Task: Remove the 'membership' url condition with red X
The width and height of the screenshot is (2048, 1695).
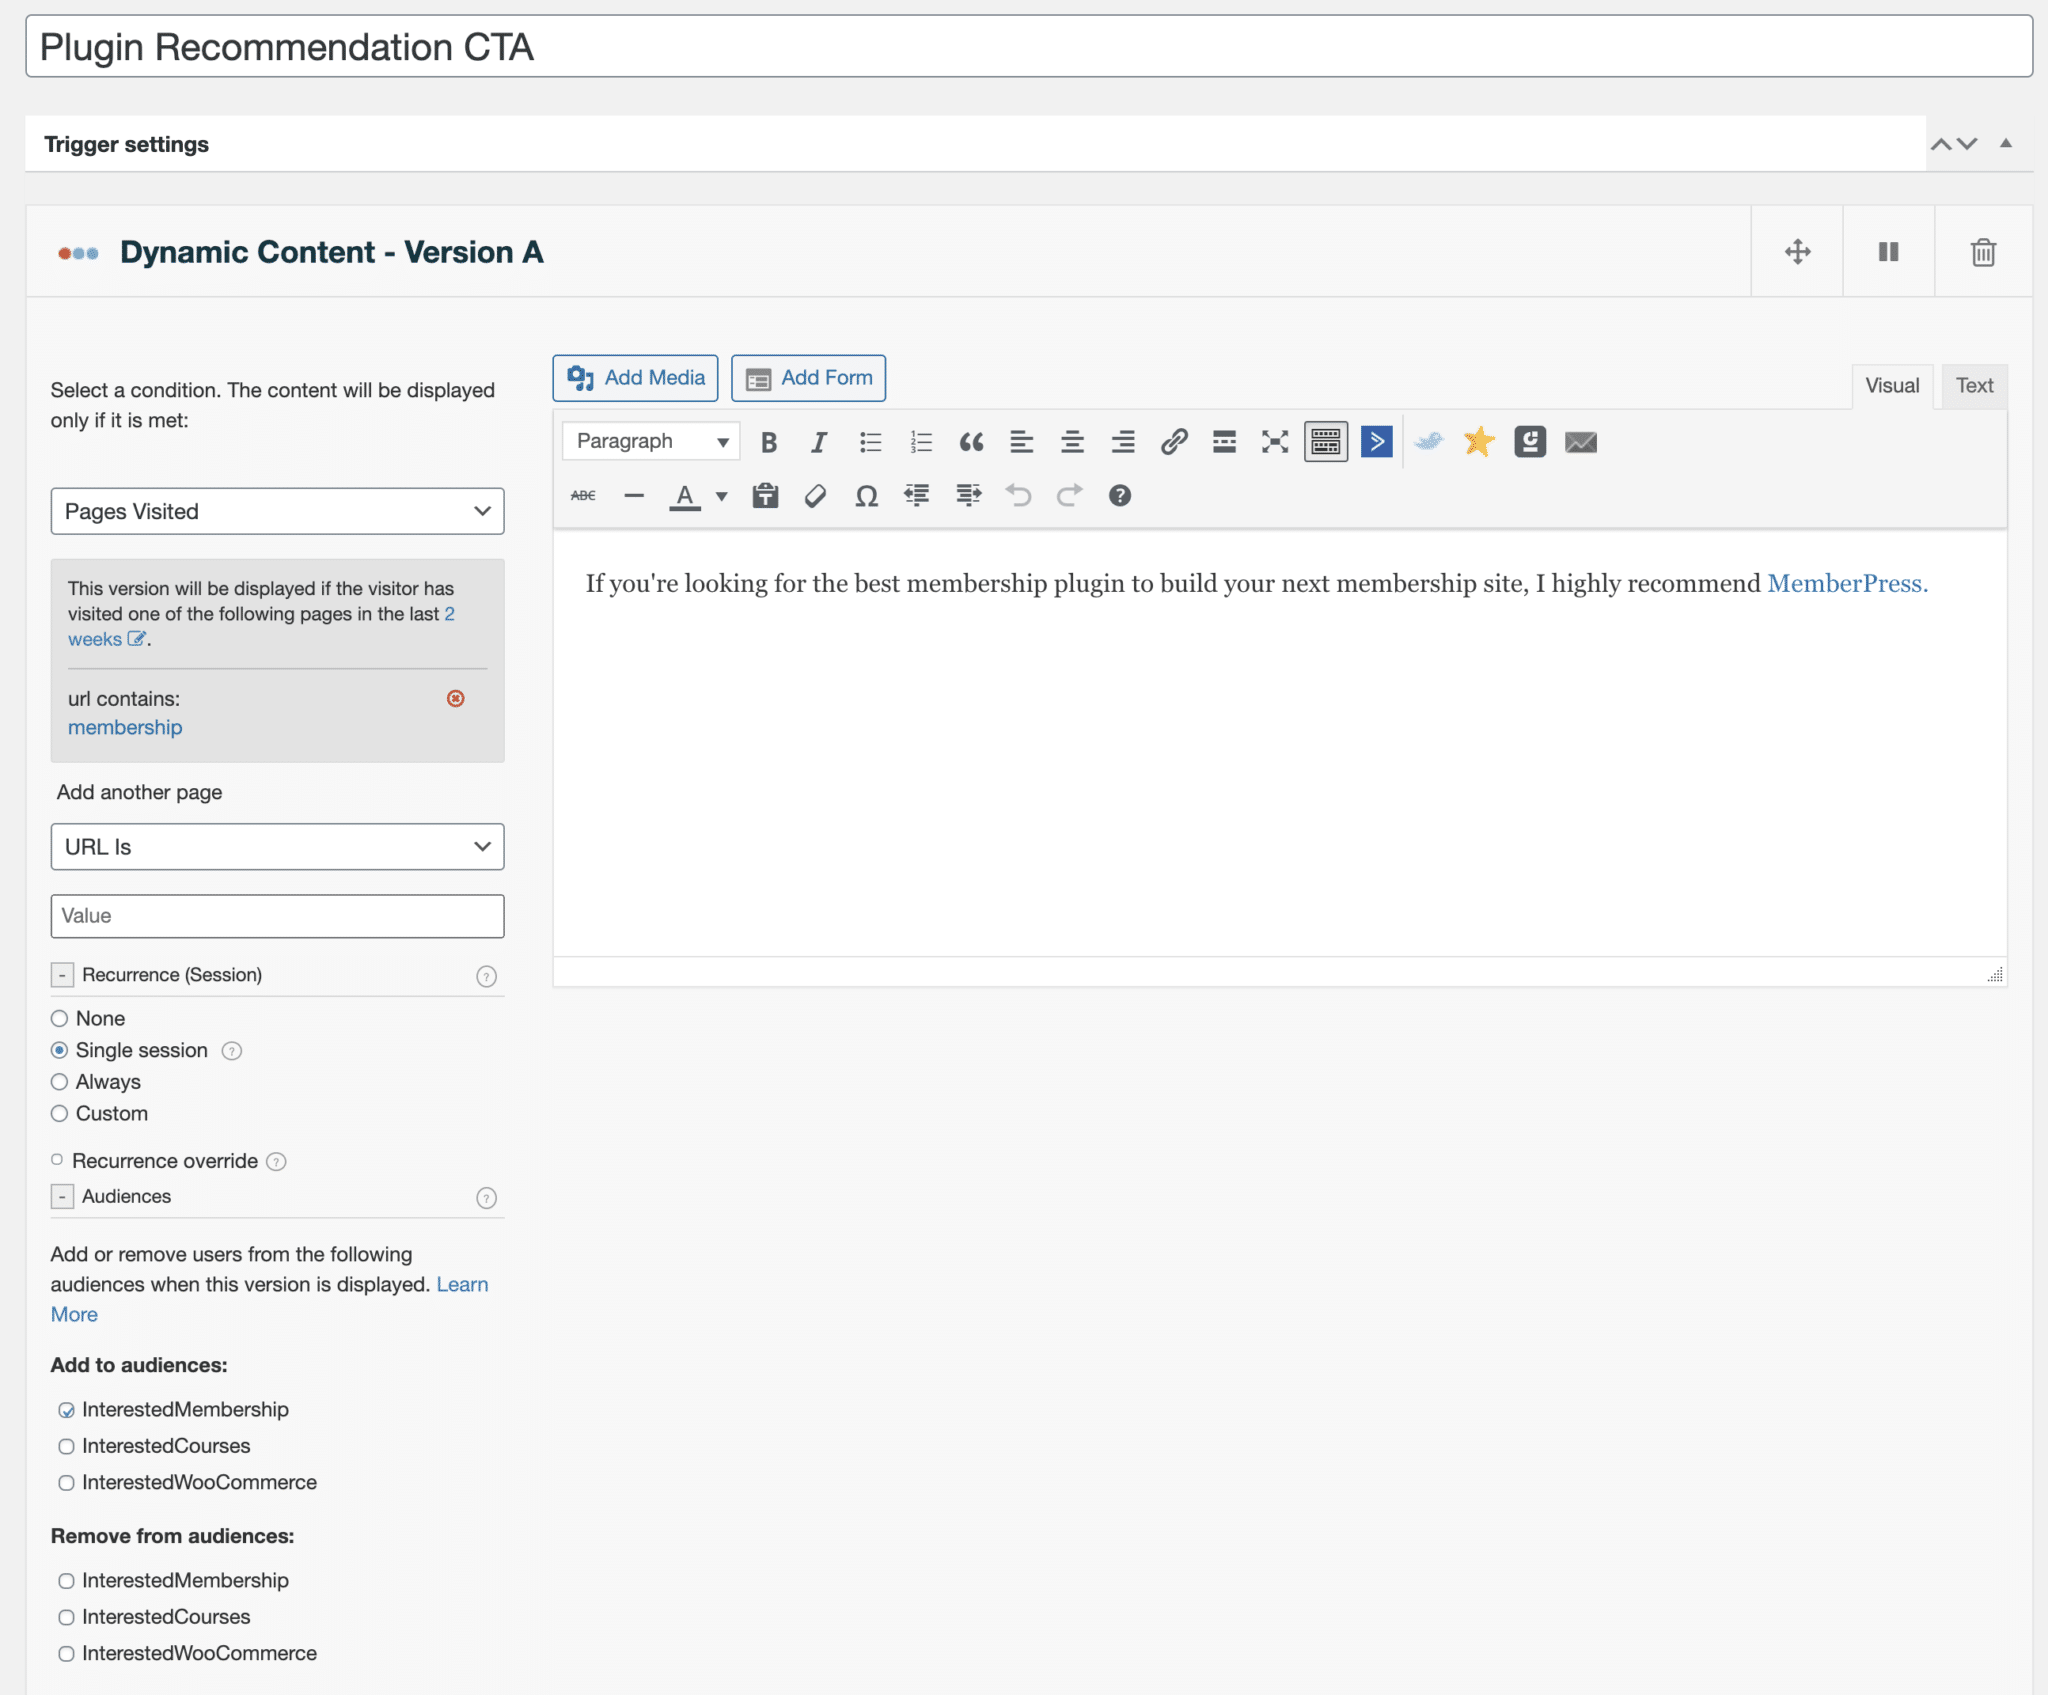Action: 456,698
